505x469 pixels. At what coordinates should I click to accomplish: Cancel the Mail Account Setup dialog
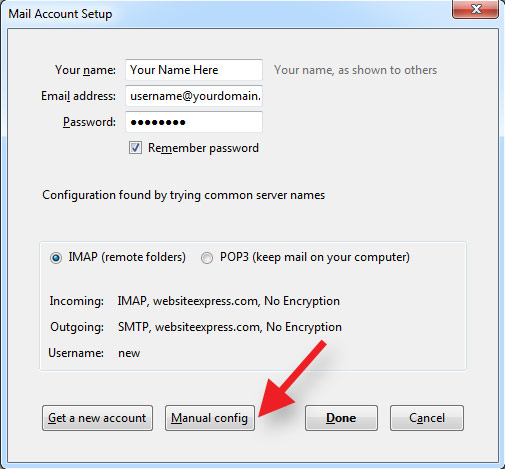tap(427, 418)
